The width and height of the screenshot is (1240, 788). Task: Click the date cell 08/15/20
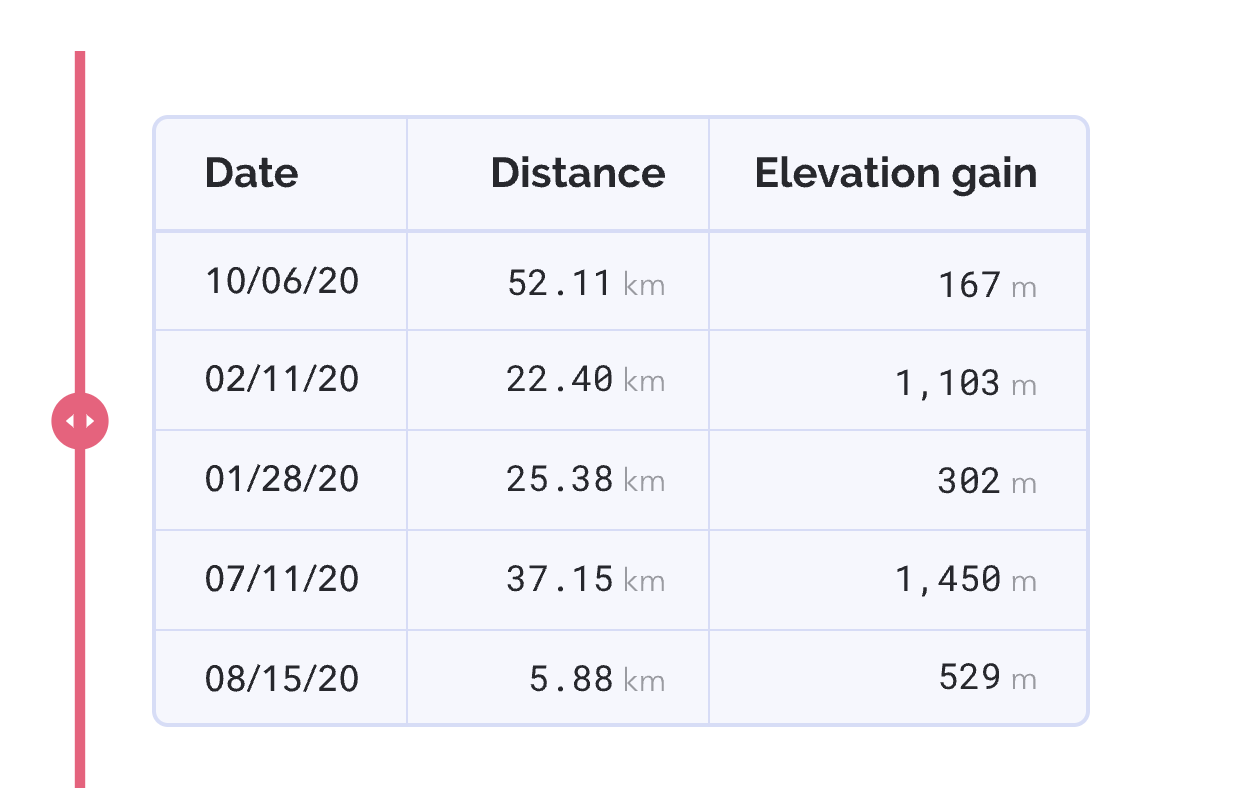pos(282,680)
